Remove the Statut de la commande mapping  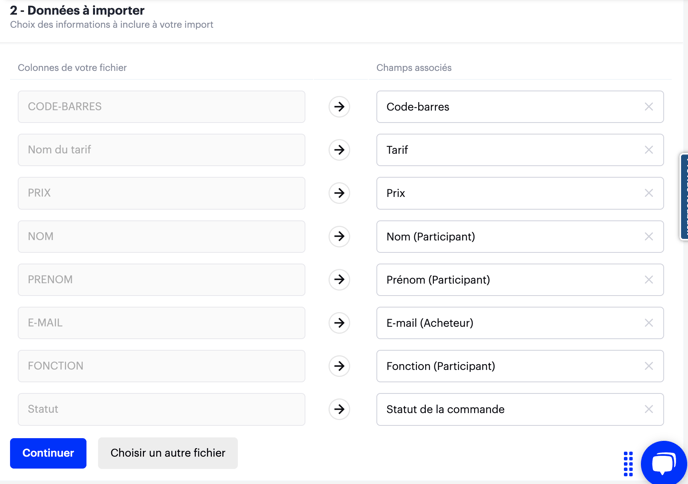point(649,409)
